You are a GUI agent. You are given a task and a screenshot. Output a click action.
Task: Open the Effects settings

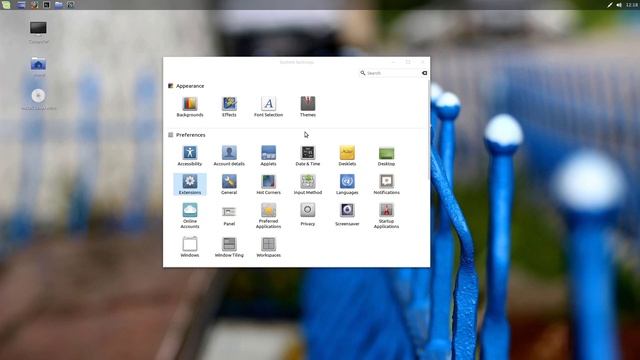pyautogui.click(x=229, y=107)
